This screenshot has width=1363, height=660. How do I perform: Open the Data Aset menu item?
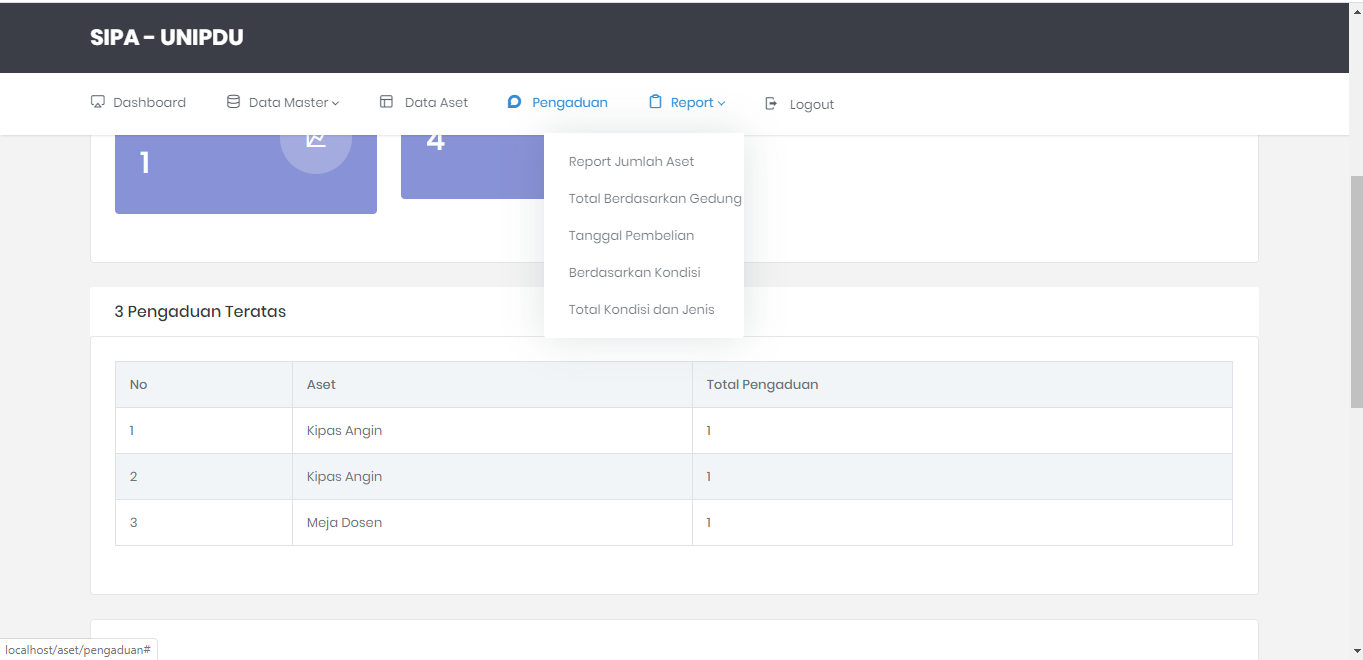(x=424, y=102)
